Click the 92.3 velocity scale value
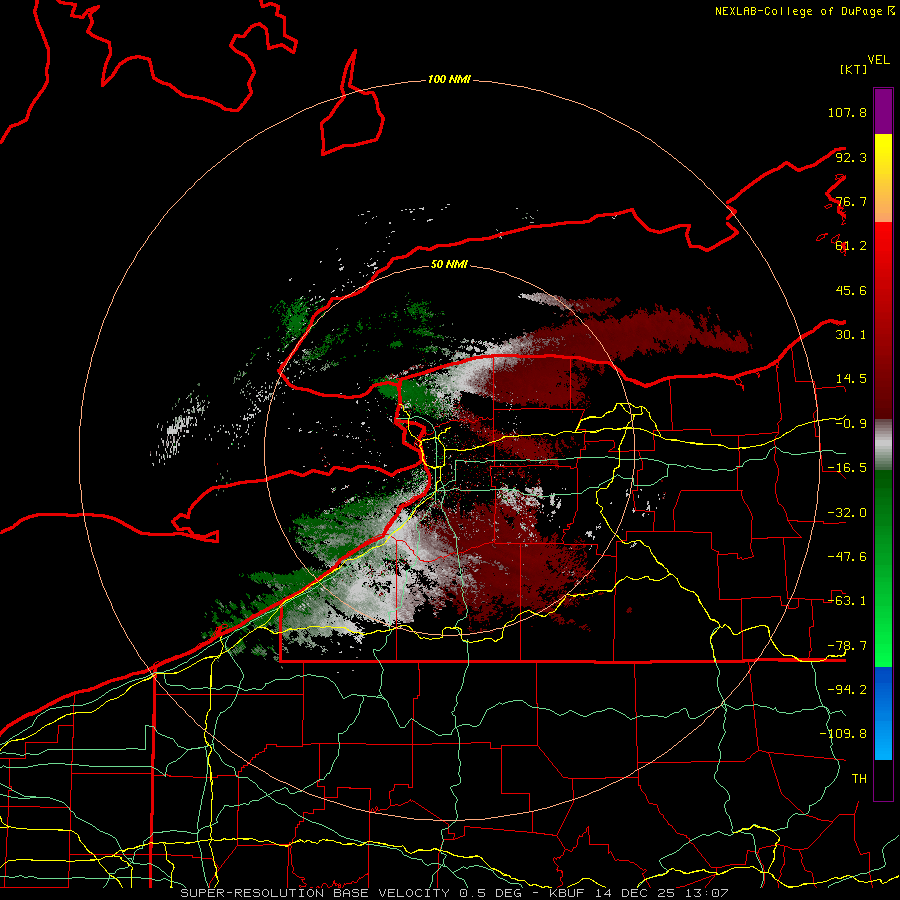The width and height of the screenshot is (900, 900). tap(851, 157)
